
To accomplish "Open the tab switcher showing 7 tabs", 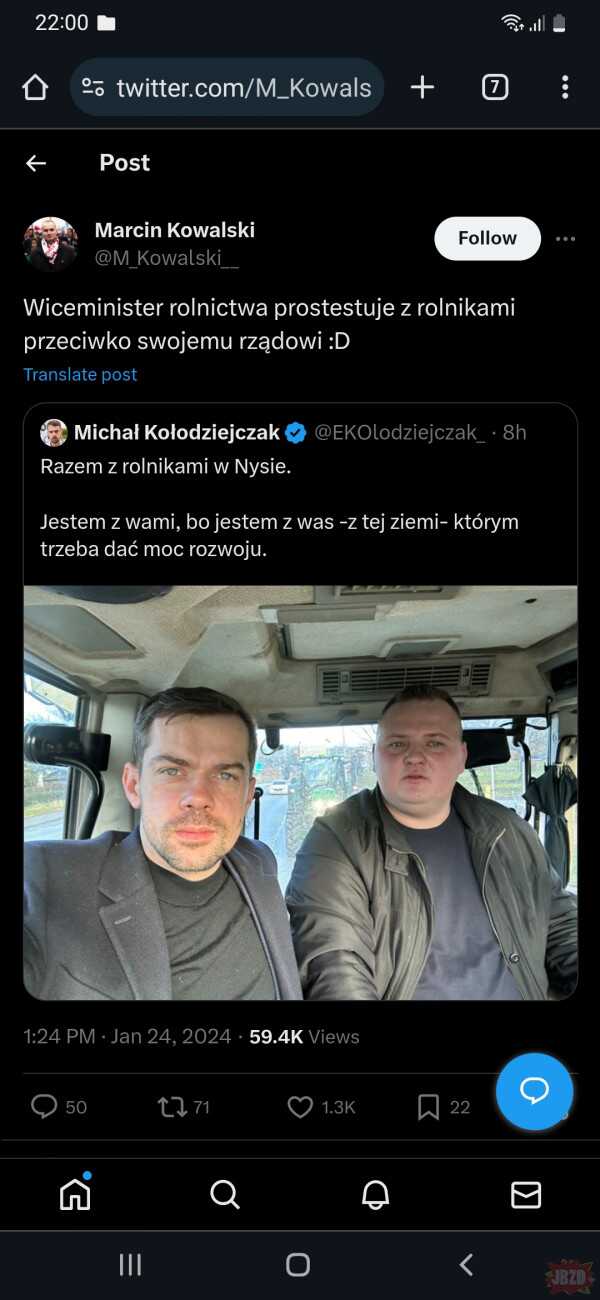I will 494,88.
